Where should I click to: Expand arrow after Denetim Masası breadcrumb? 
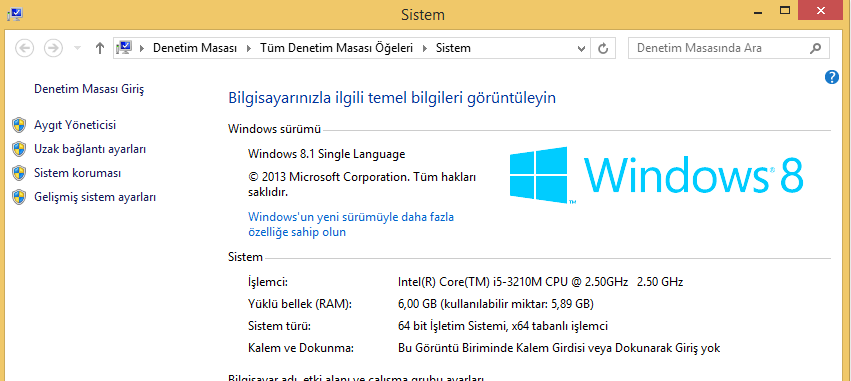point(249,48)
